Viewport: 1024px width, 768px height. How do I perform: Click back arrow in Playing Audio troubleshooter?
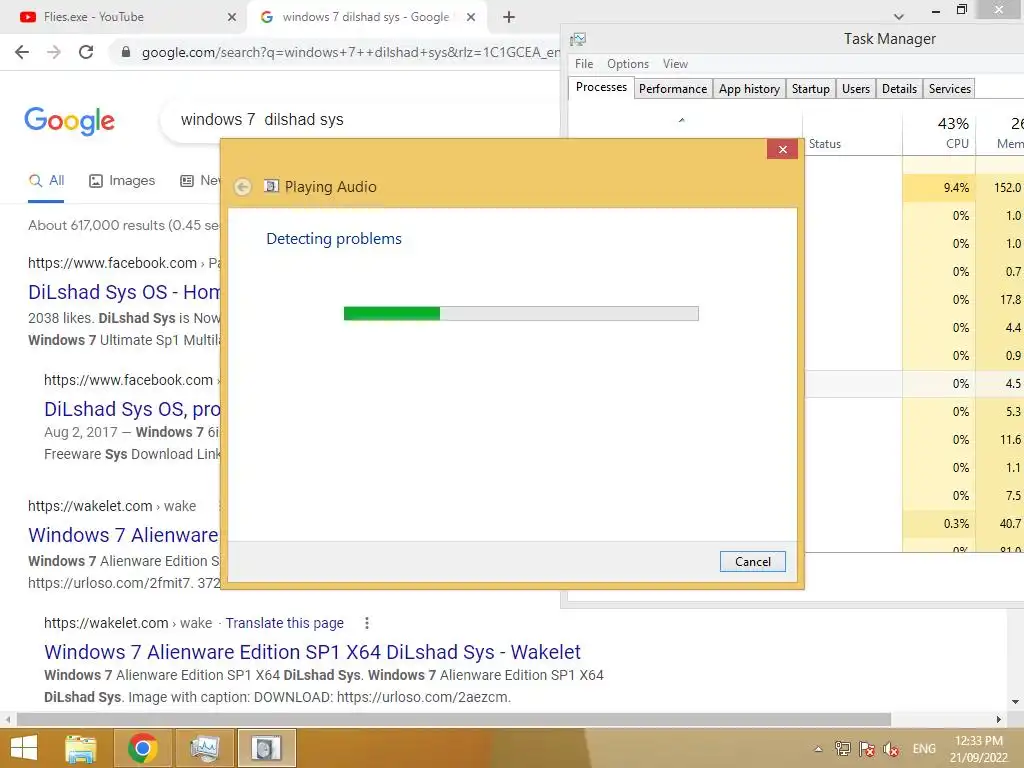click(x=242, y=187)
